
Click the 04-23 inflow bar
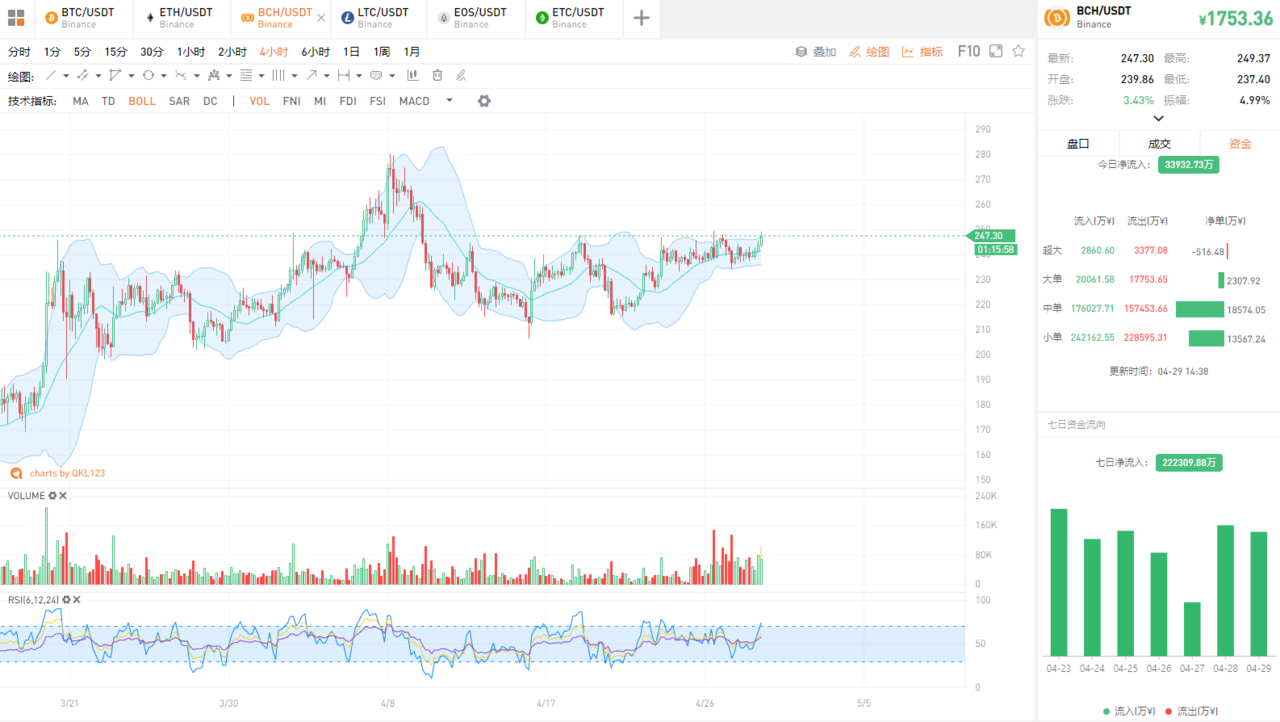click(1058, 582)
